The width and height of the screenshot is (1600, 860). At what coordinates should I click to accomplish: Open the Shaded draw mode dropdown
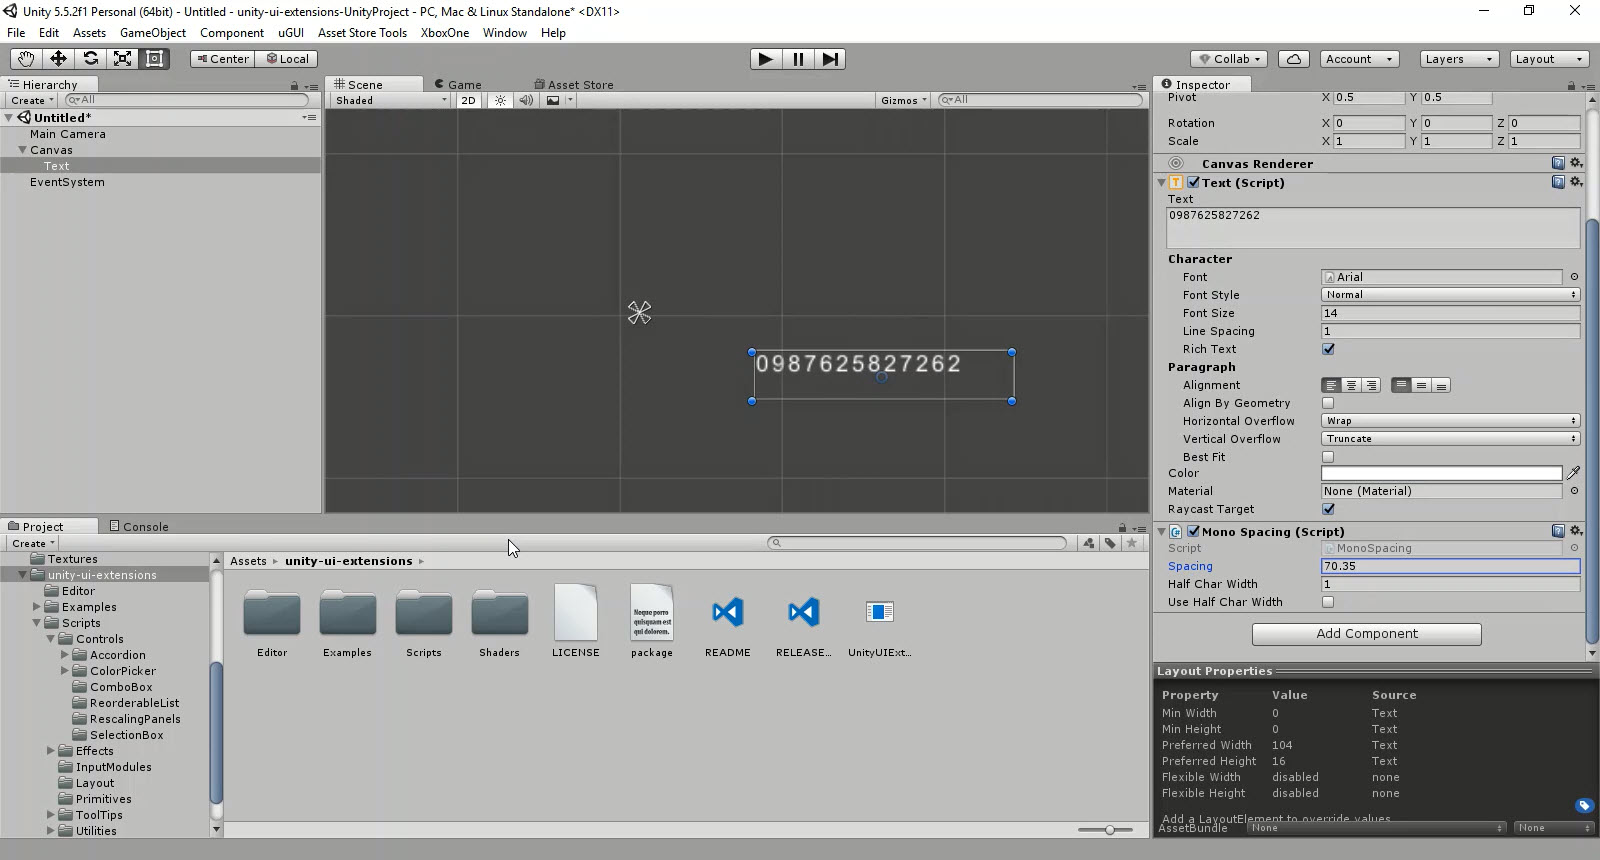[x=391, y=100]
